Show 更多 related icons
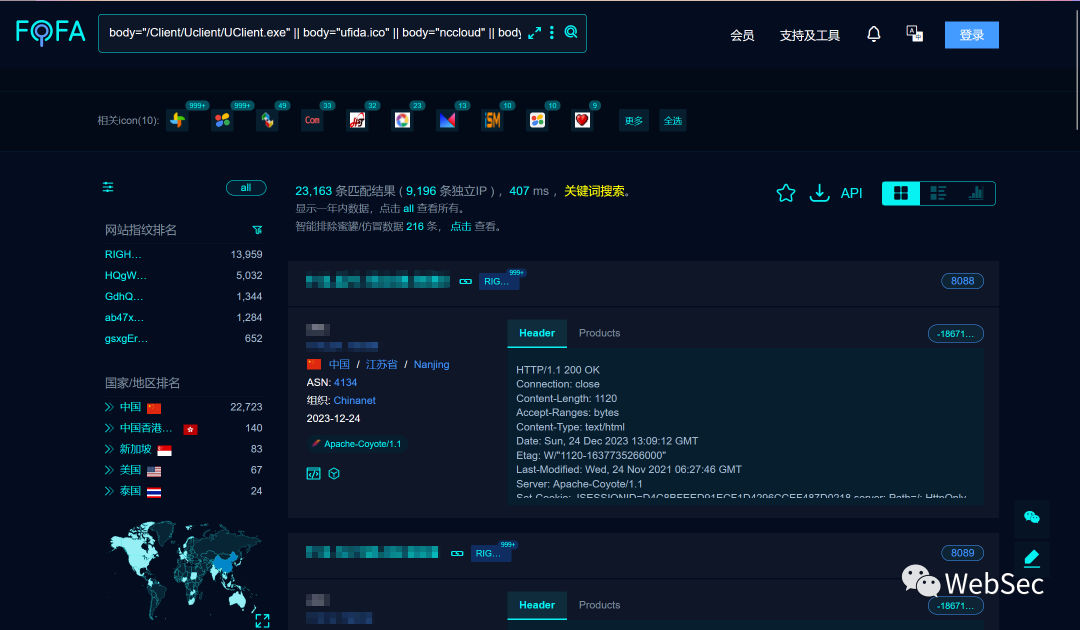 634,121
